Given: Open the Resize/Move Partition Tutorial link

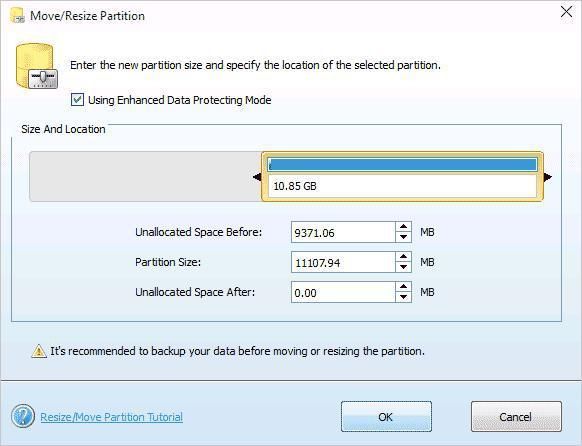Looking at the screenshot, I should (x=111, y=417).
